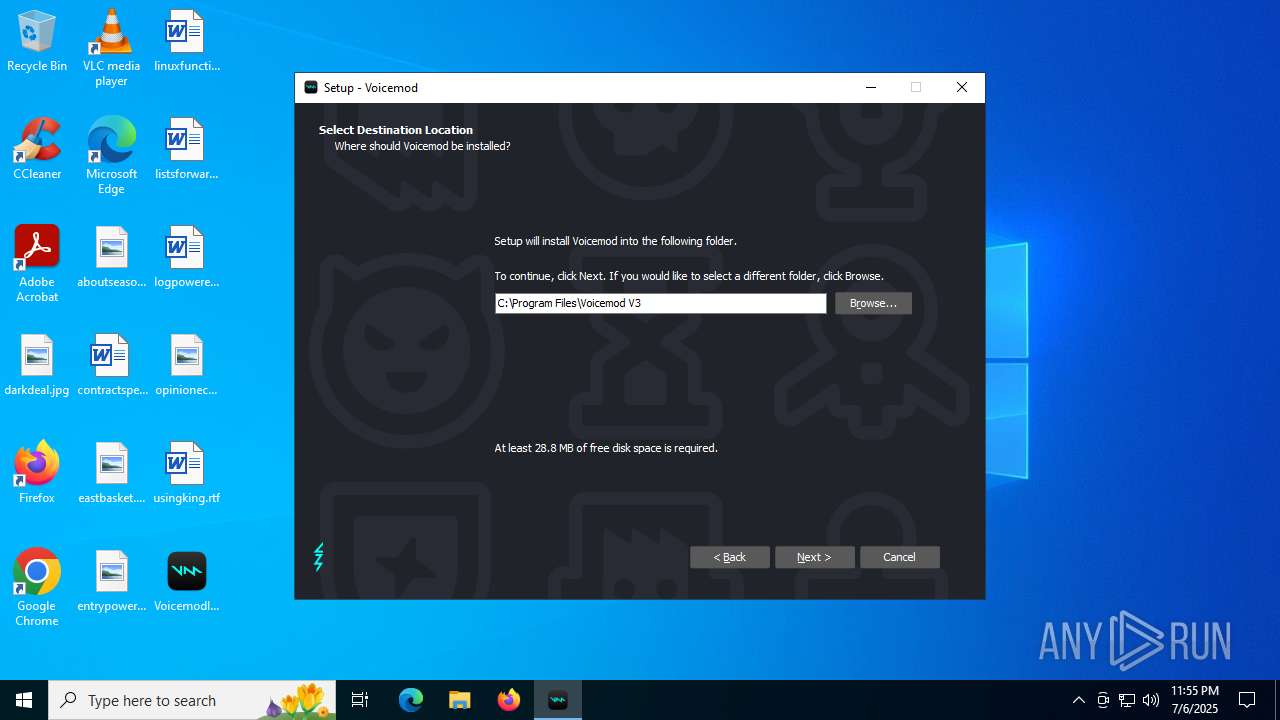The width and height of the screenshot is (1280, 720).
Task: Open Microsoft Edge from the taskbar
Action: pos(411,700)
